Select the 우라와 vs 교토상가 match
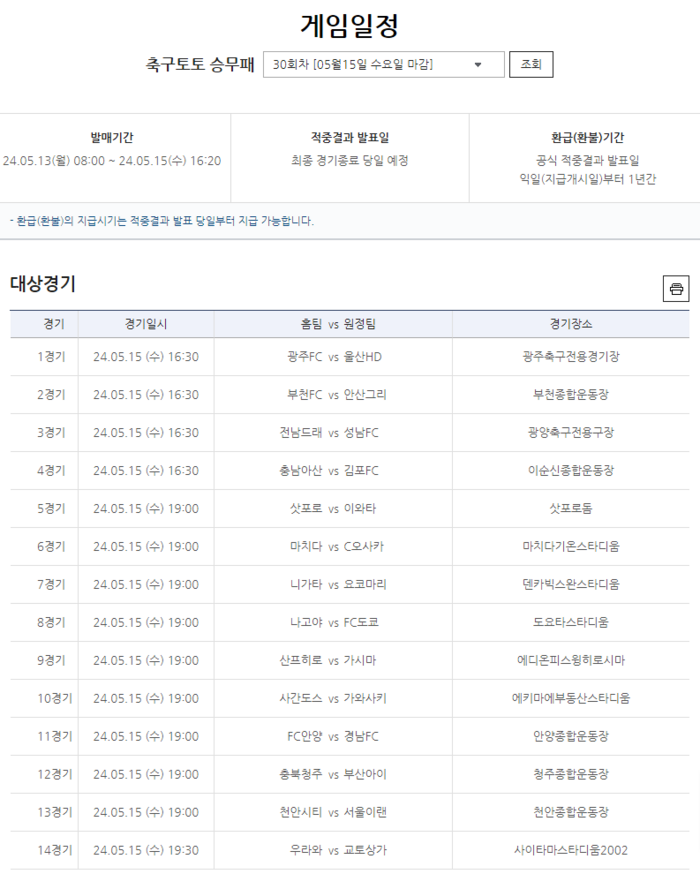 pos(333,851)
